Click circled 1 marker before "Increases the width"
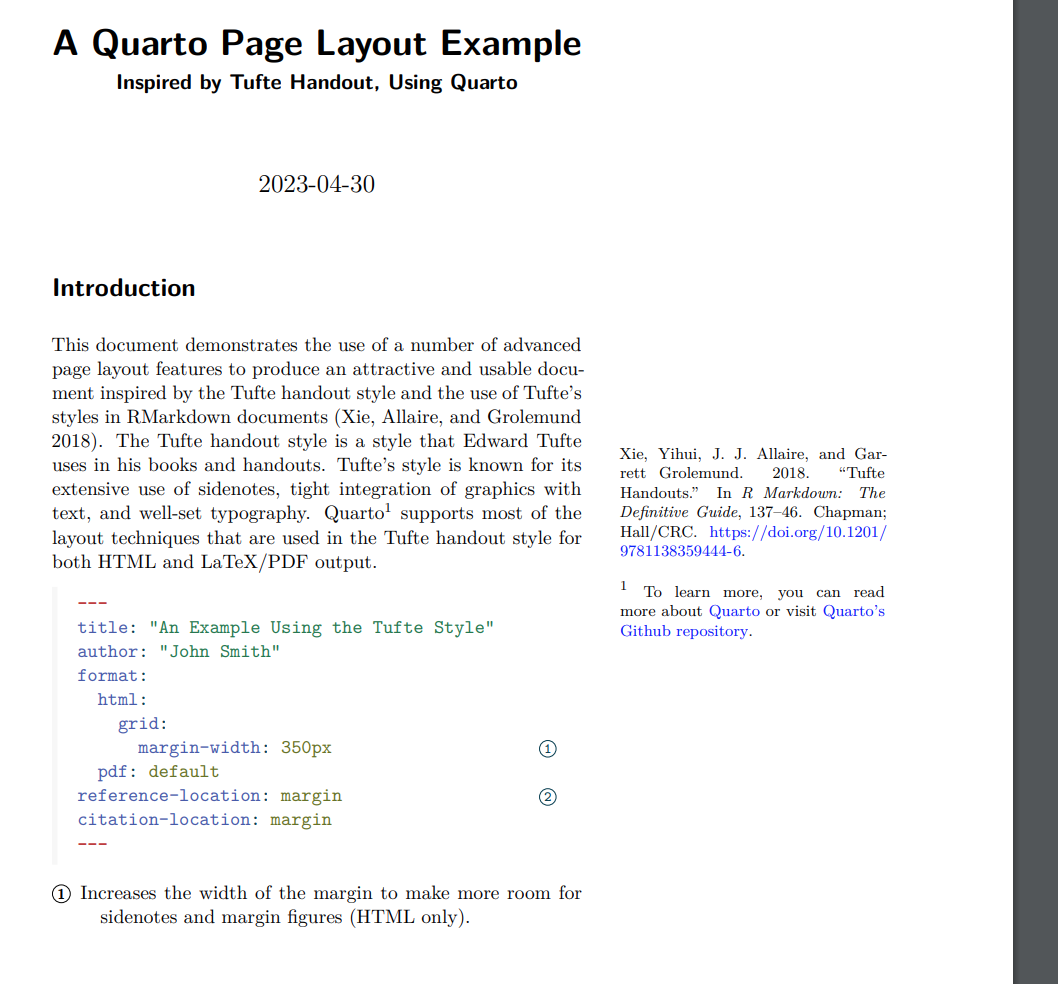 [x=62, y=894]
